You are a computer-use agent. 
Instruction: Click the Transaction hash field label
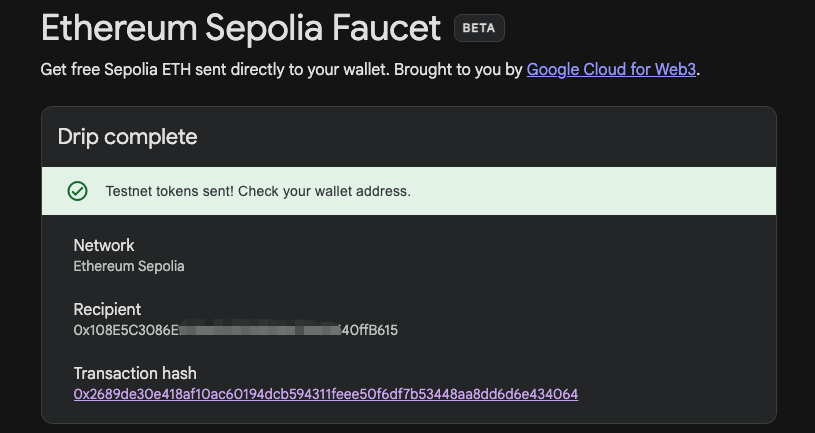pos(134,373)
